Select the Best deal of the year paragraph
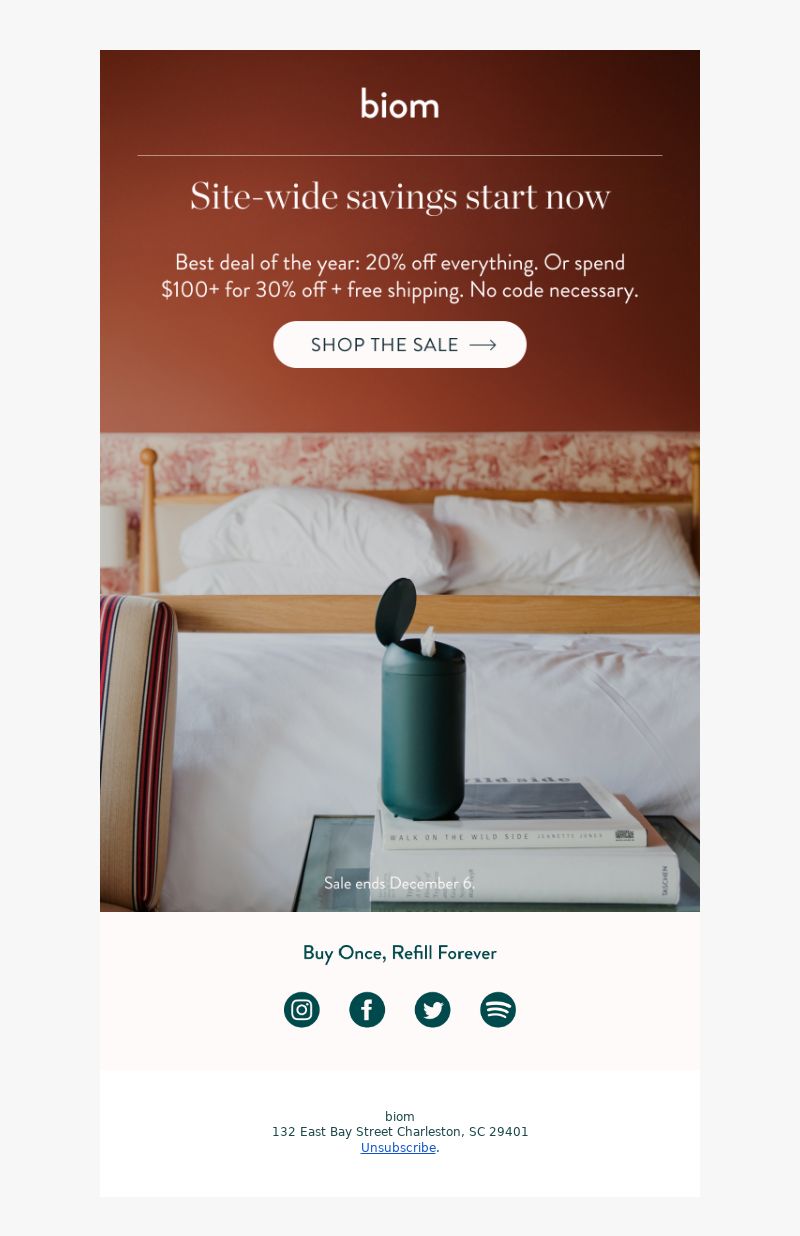Image resolution: width=800 pixels, height=1236 pixels. (400, 276)
